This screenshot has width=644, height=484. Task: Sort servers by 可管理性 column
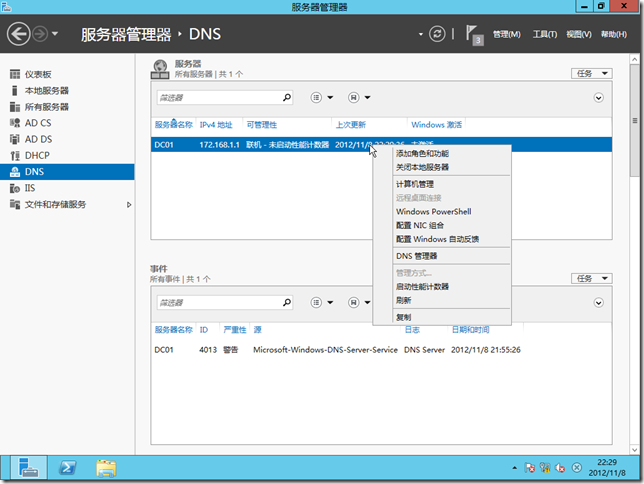[262, 125]
